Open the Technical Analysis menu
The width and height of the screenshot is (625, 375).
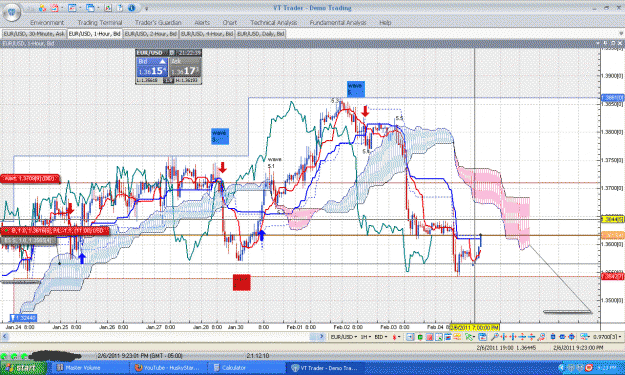tap(273, 23)
